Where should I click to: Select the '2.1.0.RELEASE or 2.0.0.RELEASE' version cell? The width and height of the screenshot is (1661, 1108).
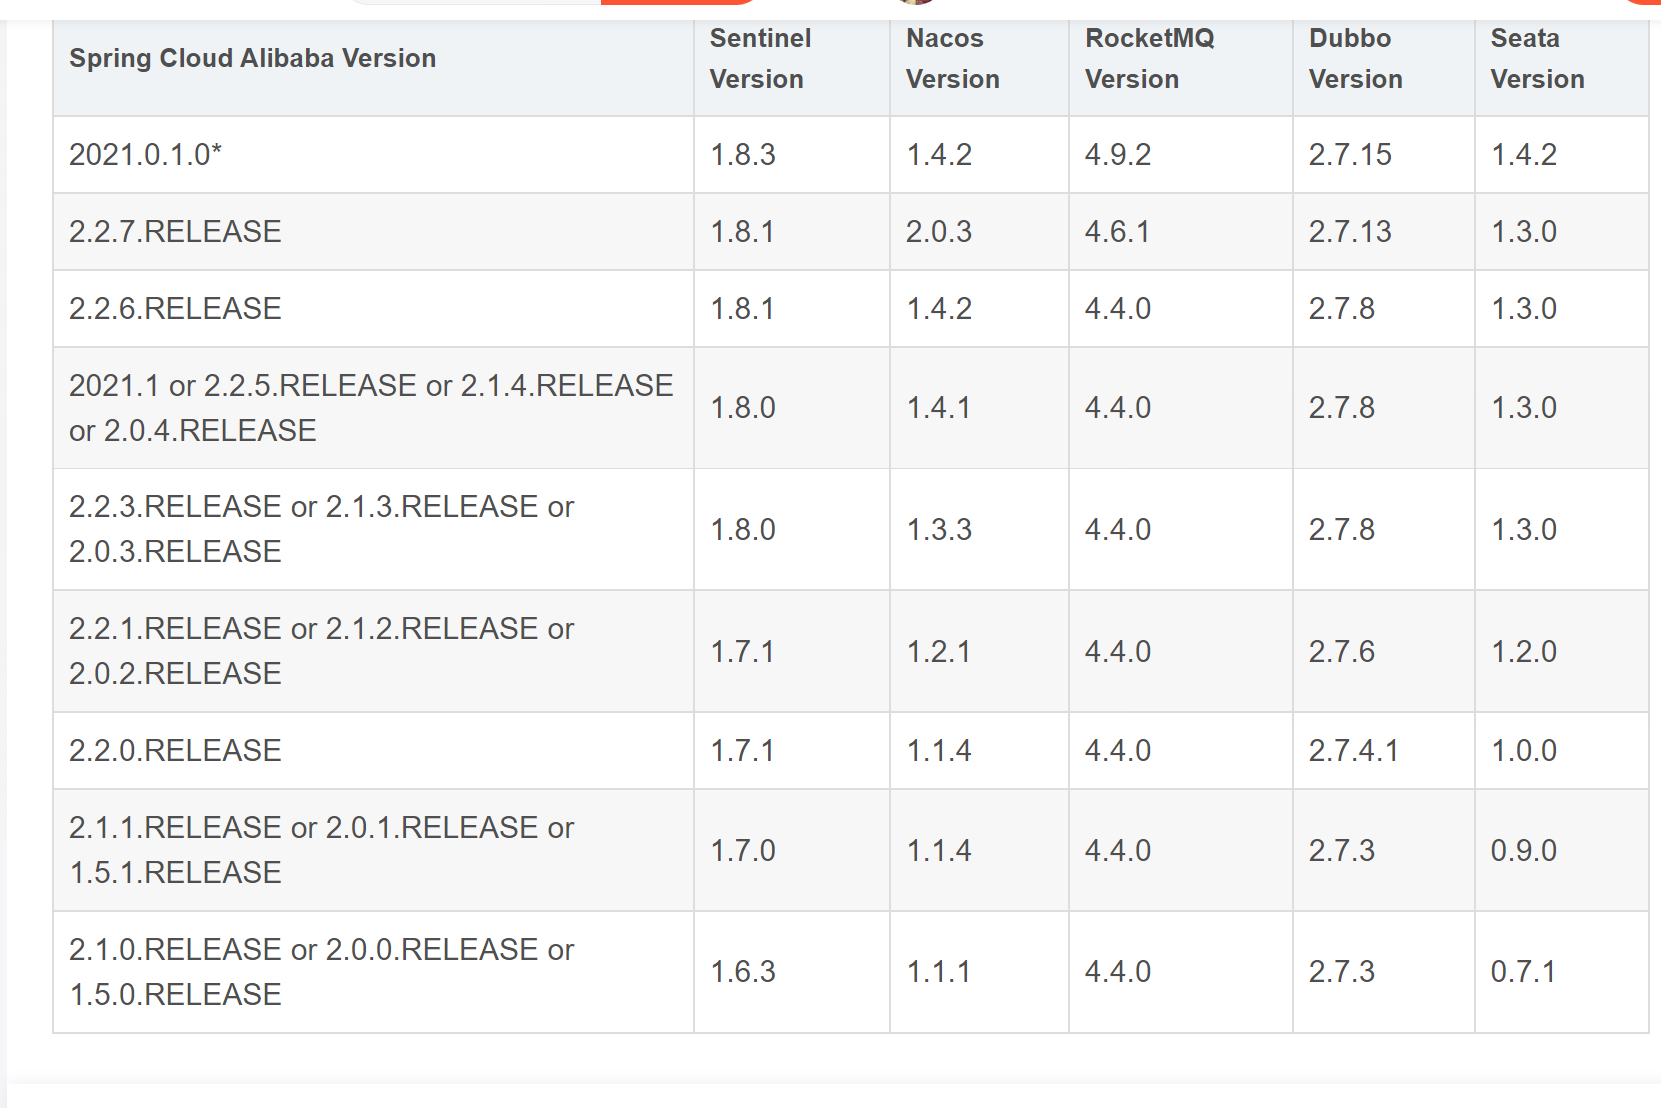coord(373,972)
